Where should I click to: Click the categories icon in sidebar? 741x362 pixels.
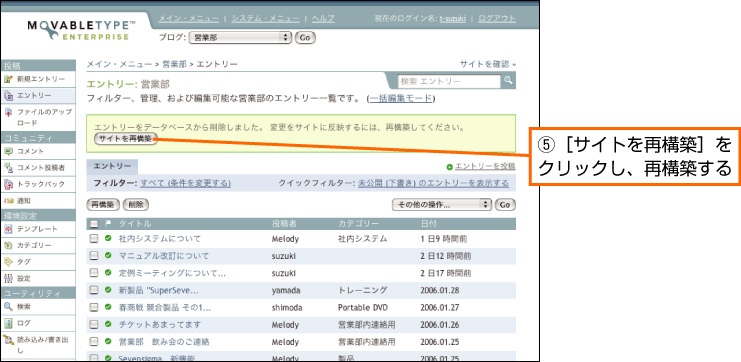coord(8,245)
